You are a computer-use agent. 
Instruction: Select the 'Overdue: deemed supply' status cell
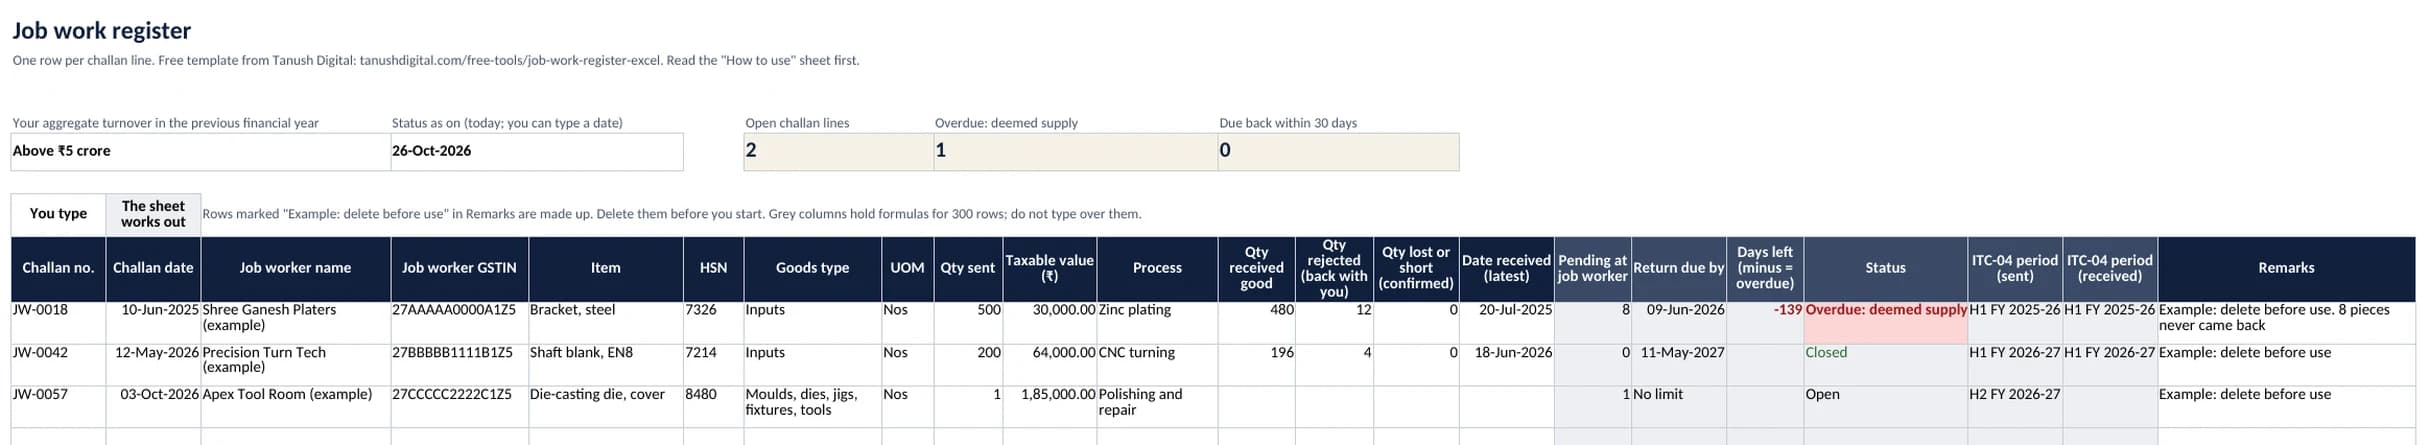click(1886, 323)
